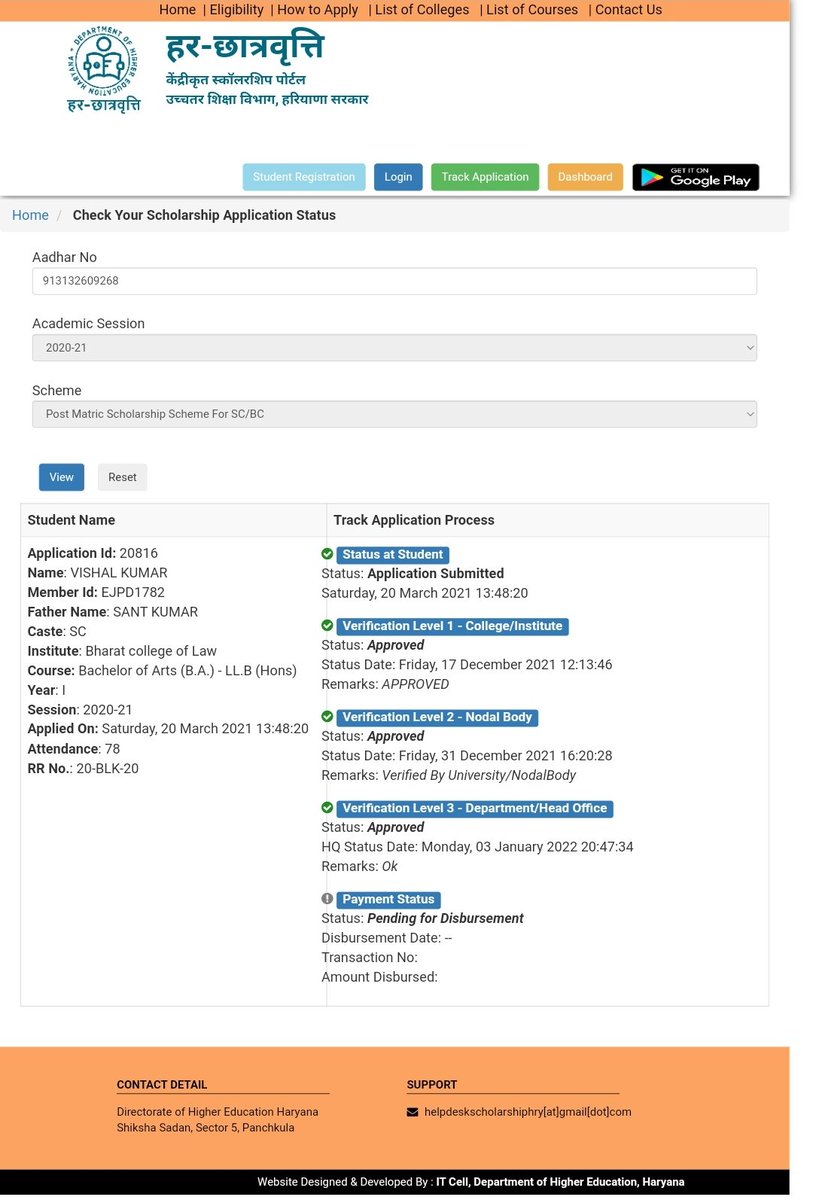Click the remark Verified By University/NodalBody

479,775
